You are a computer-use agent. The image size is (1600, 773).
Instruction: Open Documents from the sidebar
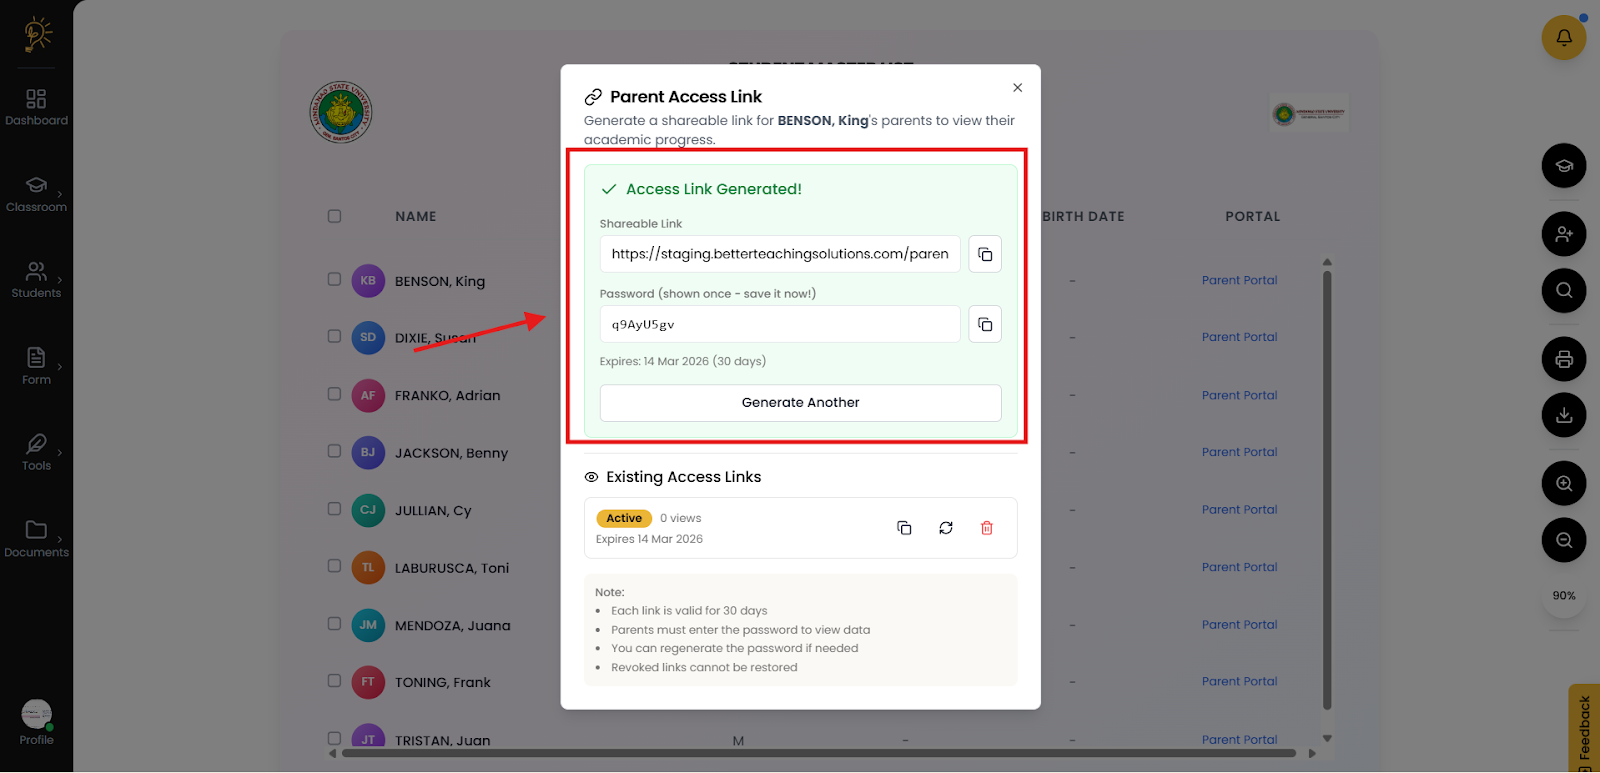pyautogui.click(x=37, y=538)
